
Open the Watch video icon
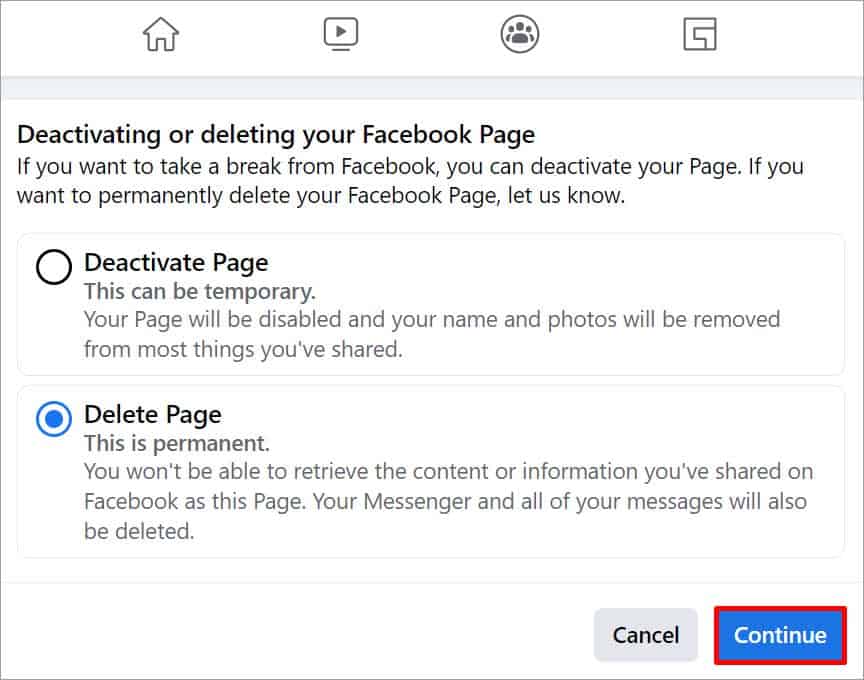pos(341,34)
